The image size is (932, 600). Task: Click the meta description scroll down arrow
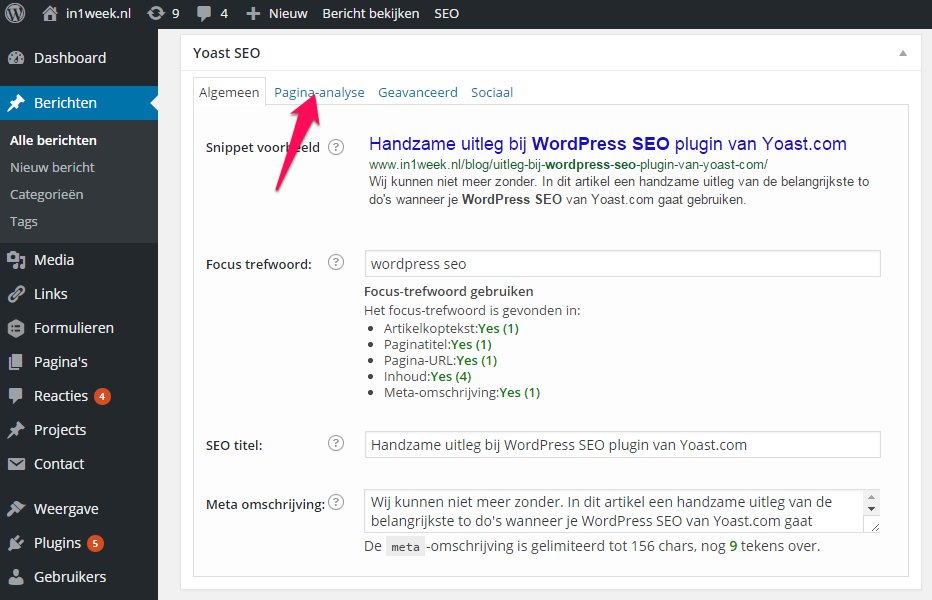pyautogui.click(x=871, y=509)
